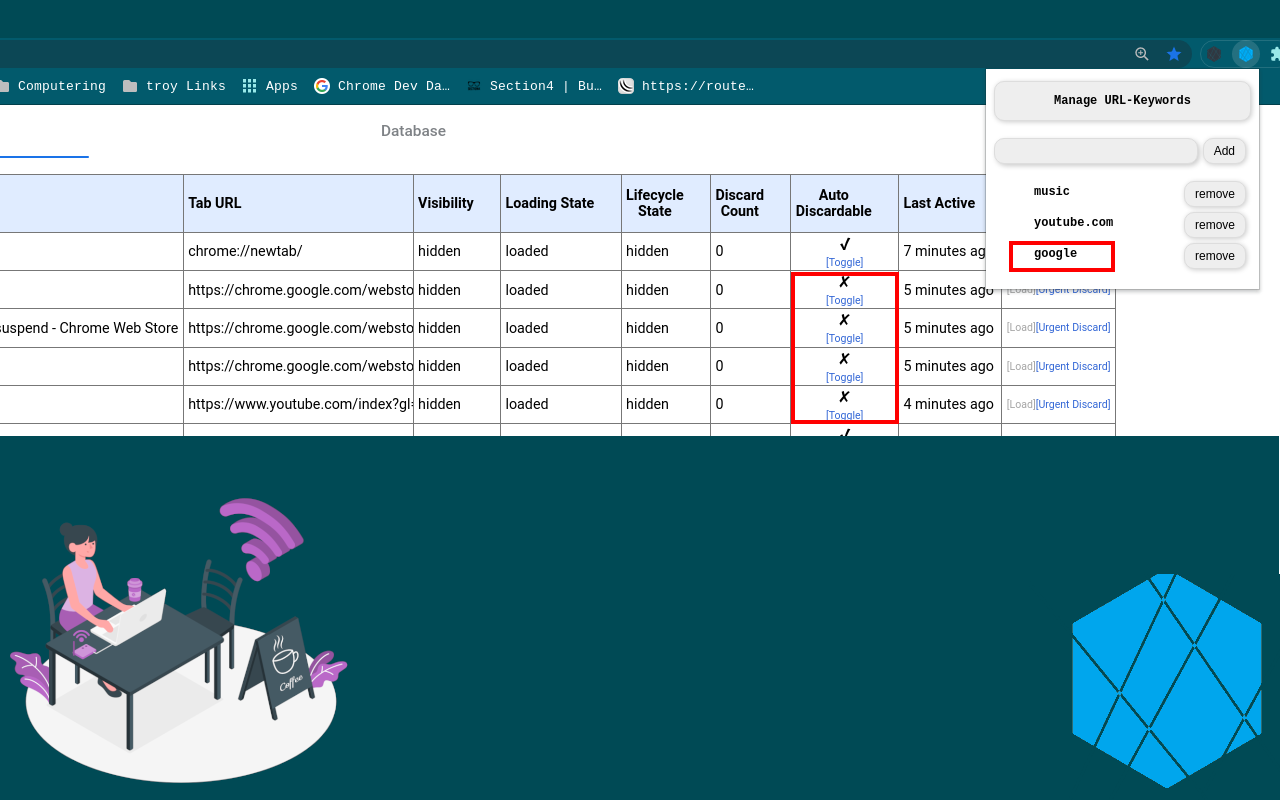Click the Auto Discardable column header
This screenshot has width=1280, height=800.
coord(844,203)
